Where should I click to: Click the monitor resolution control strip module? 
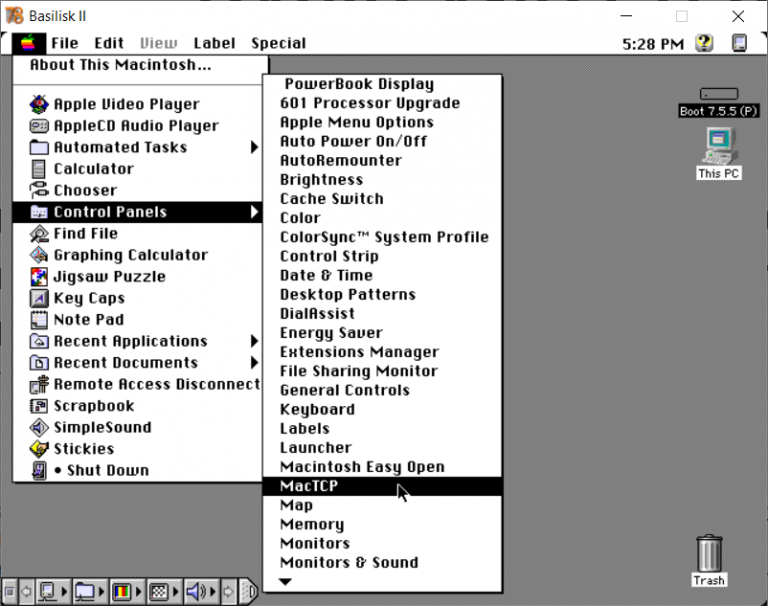point(164,592)
